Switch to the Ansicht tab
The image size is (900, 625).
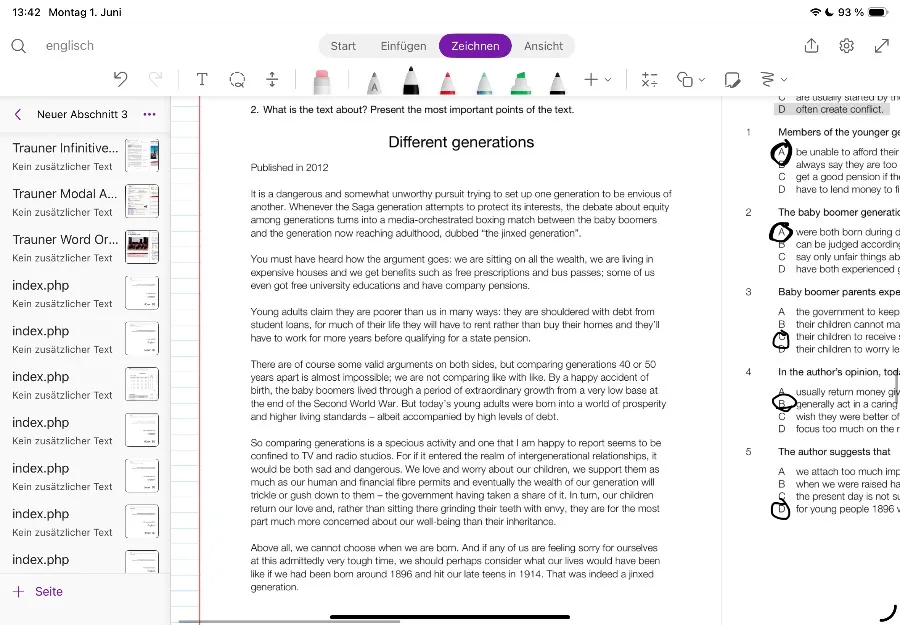click(x=543, y=46)
